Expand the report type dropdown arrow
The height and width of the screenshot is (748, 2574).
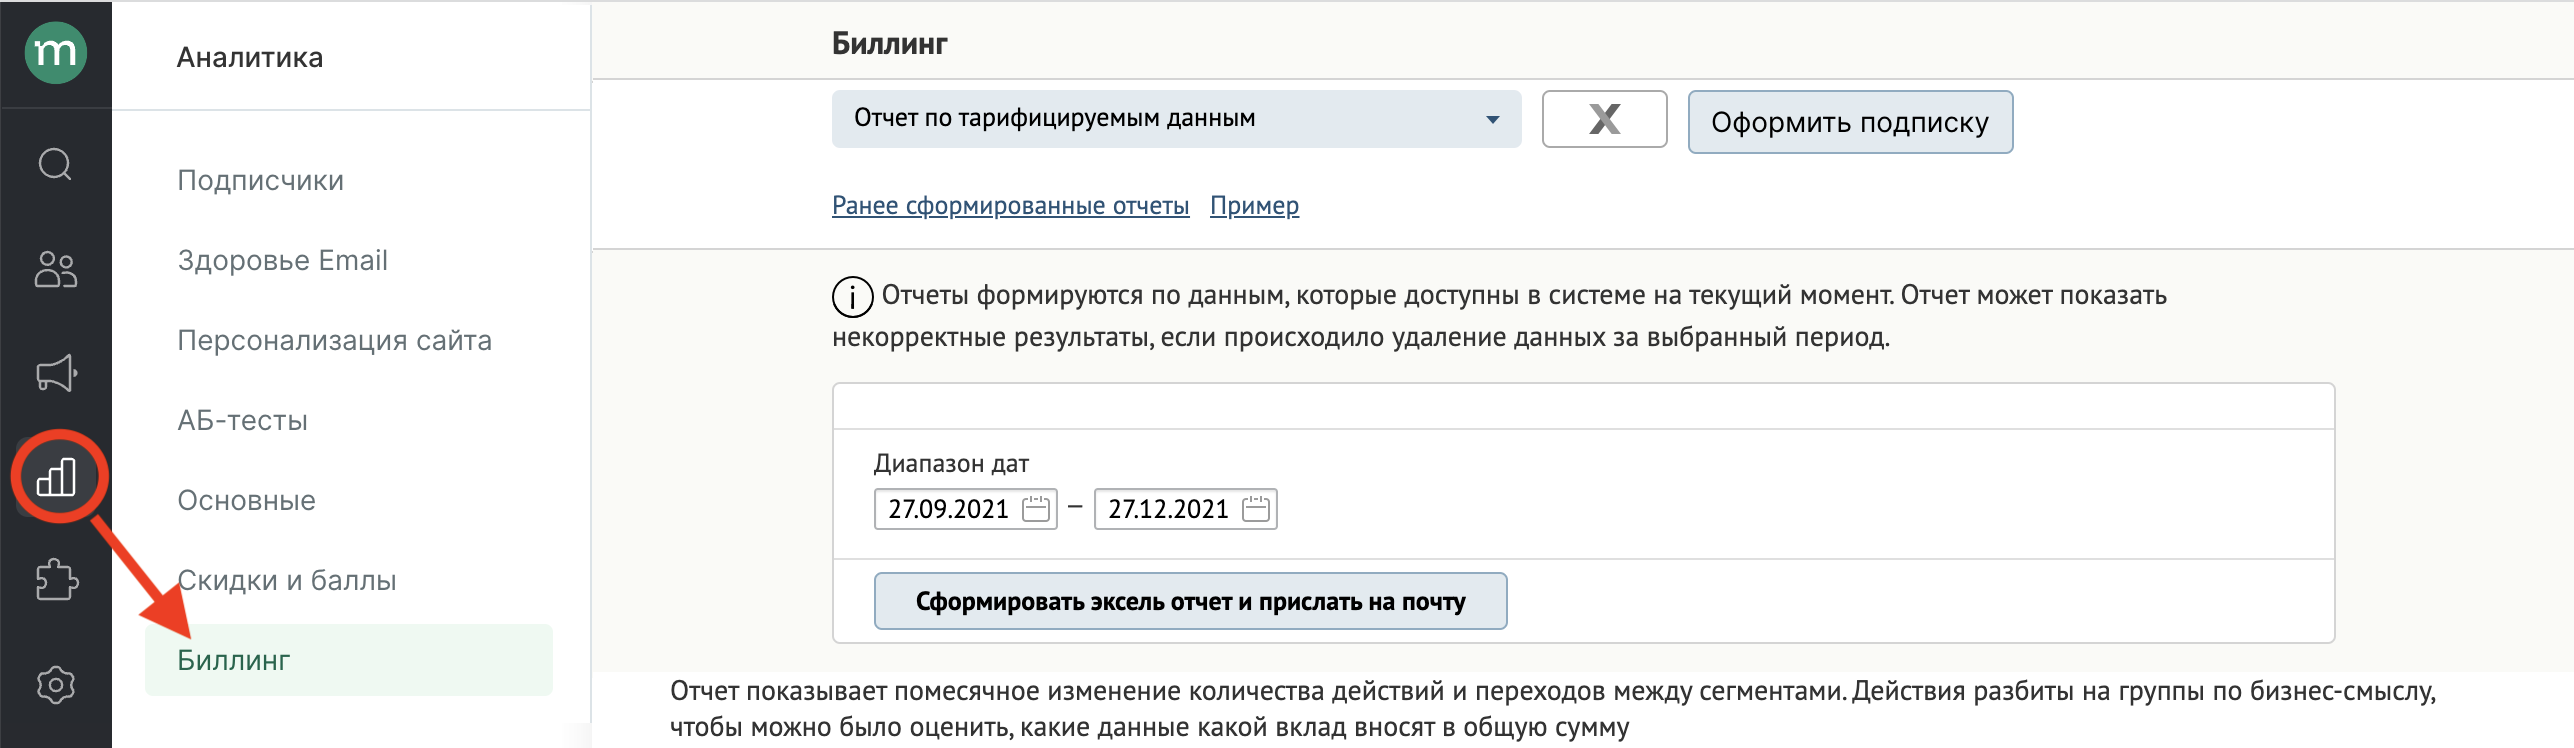point(1492,119)
